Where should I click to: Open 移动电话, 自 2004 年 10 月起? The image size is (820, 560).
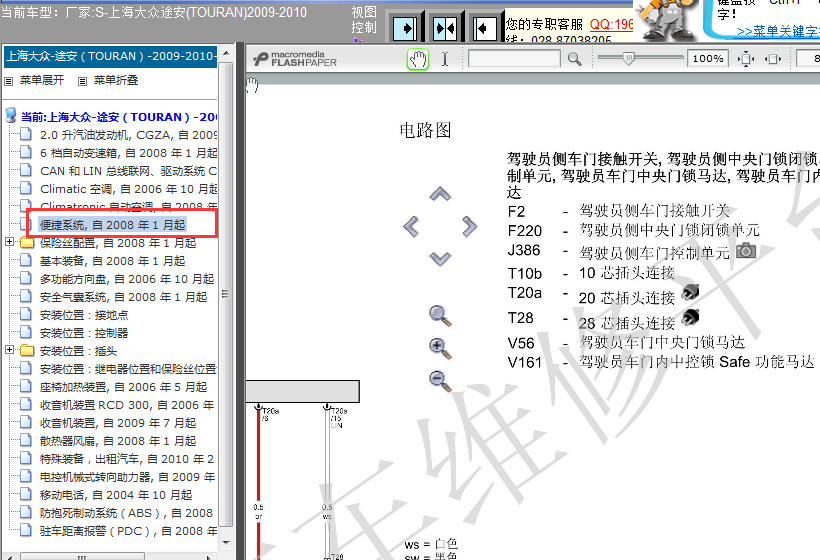pyautogui.click(x=116, y=495)
